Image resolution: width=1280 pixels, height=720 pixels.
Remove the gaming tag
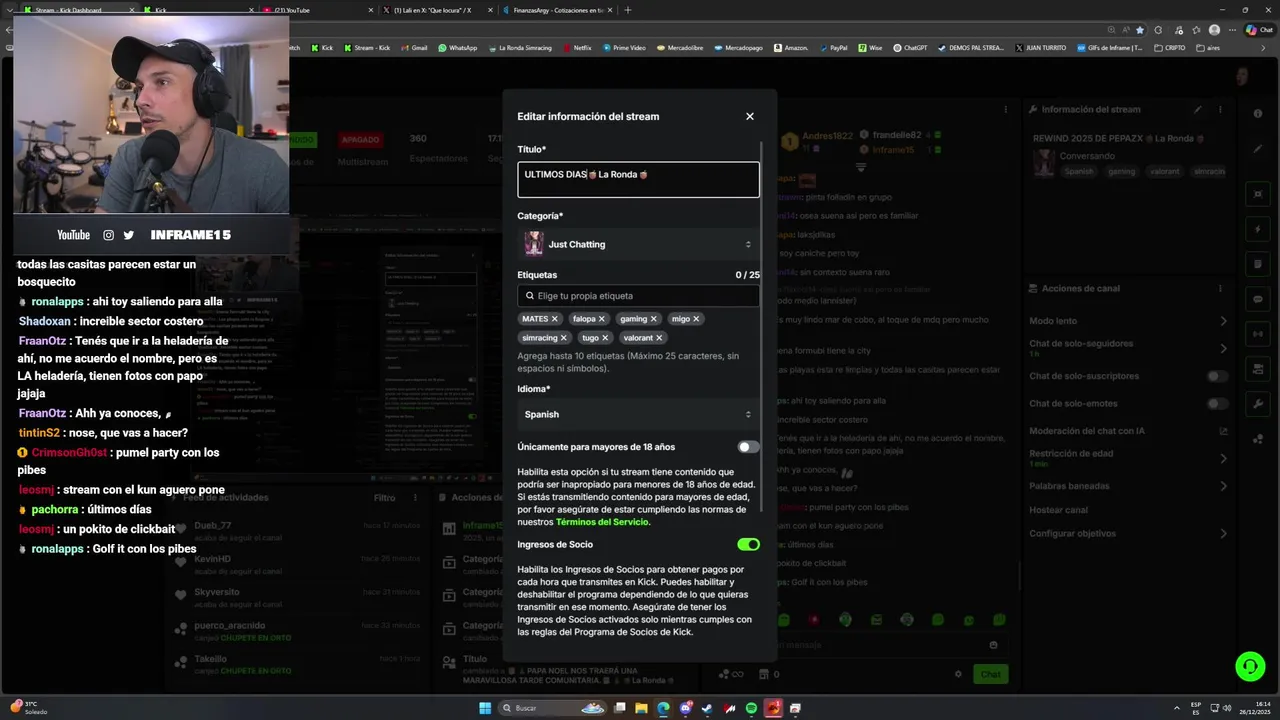(x=653, y=319)
